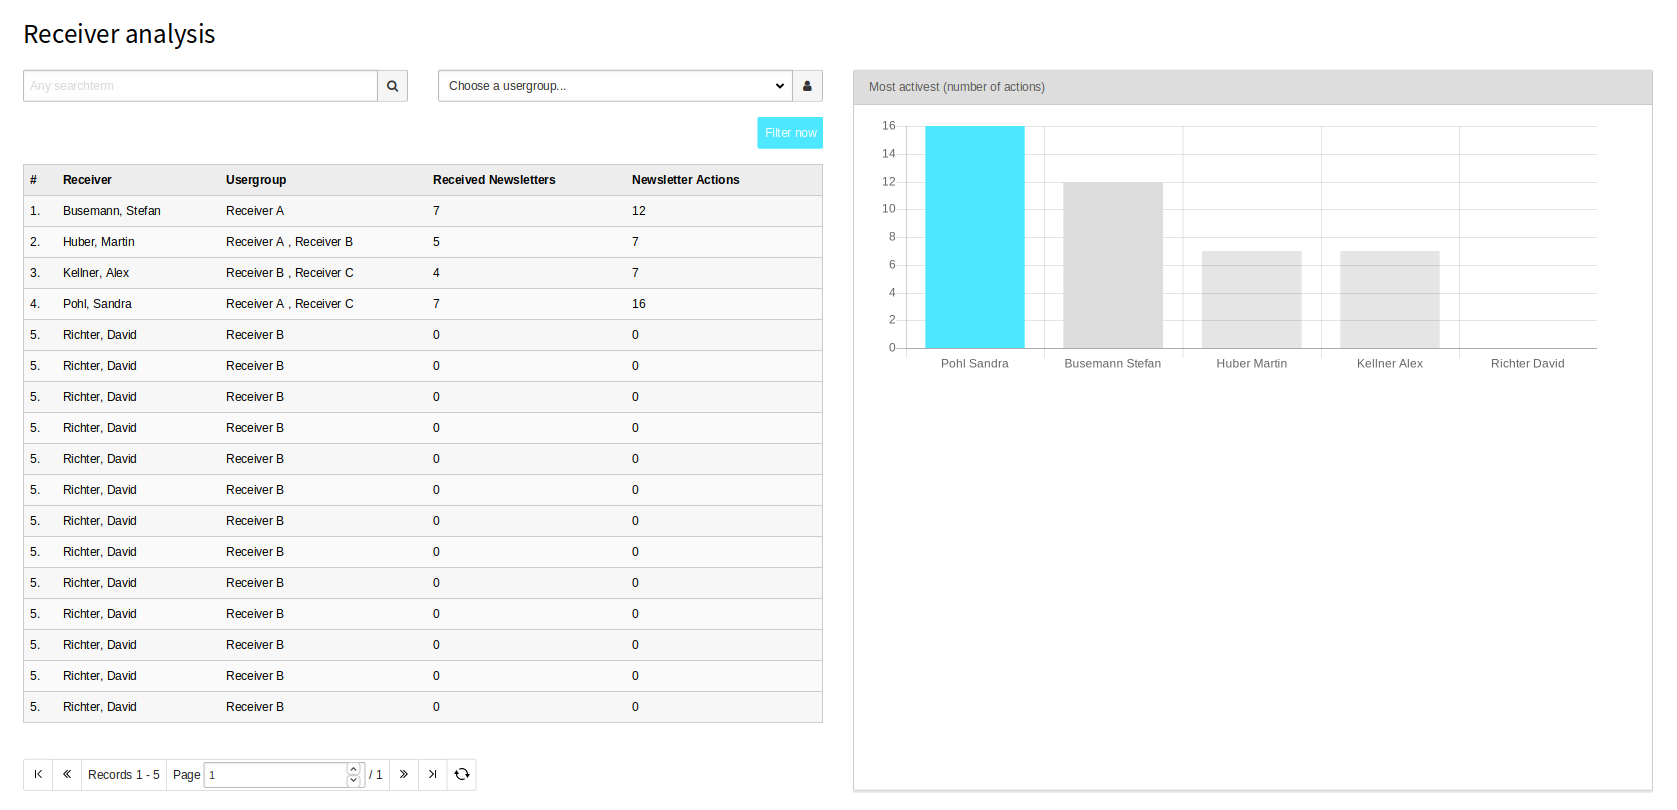Click the Busemann Stefan chart bar
The image size is (1677, 810).
[1112, 265]
